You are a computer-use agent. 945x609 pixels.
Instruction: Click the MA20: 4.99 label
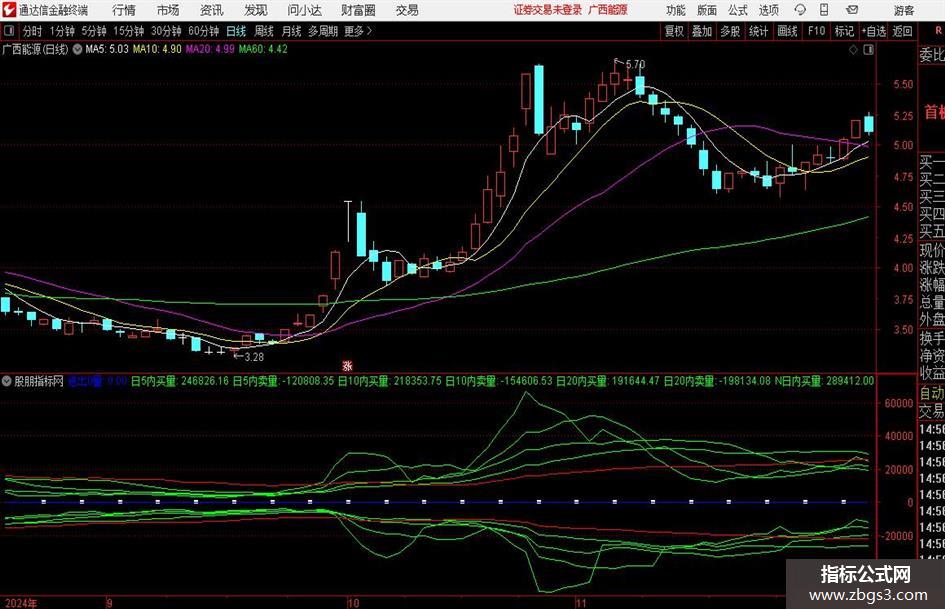[210, 49]
